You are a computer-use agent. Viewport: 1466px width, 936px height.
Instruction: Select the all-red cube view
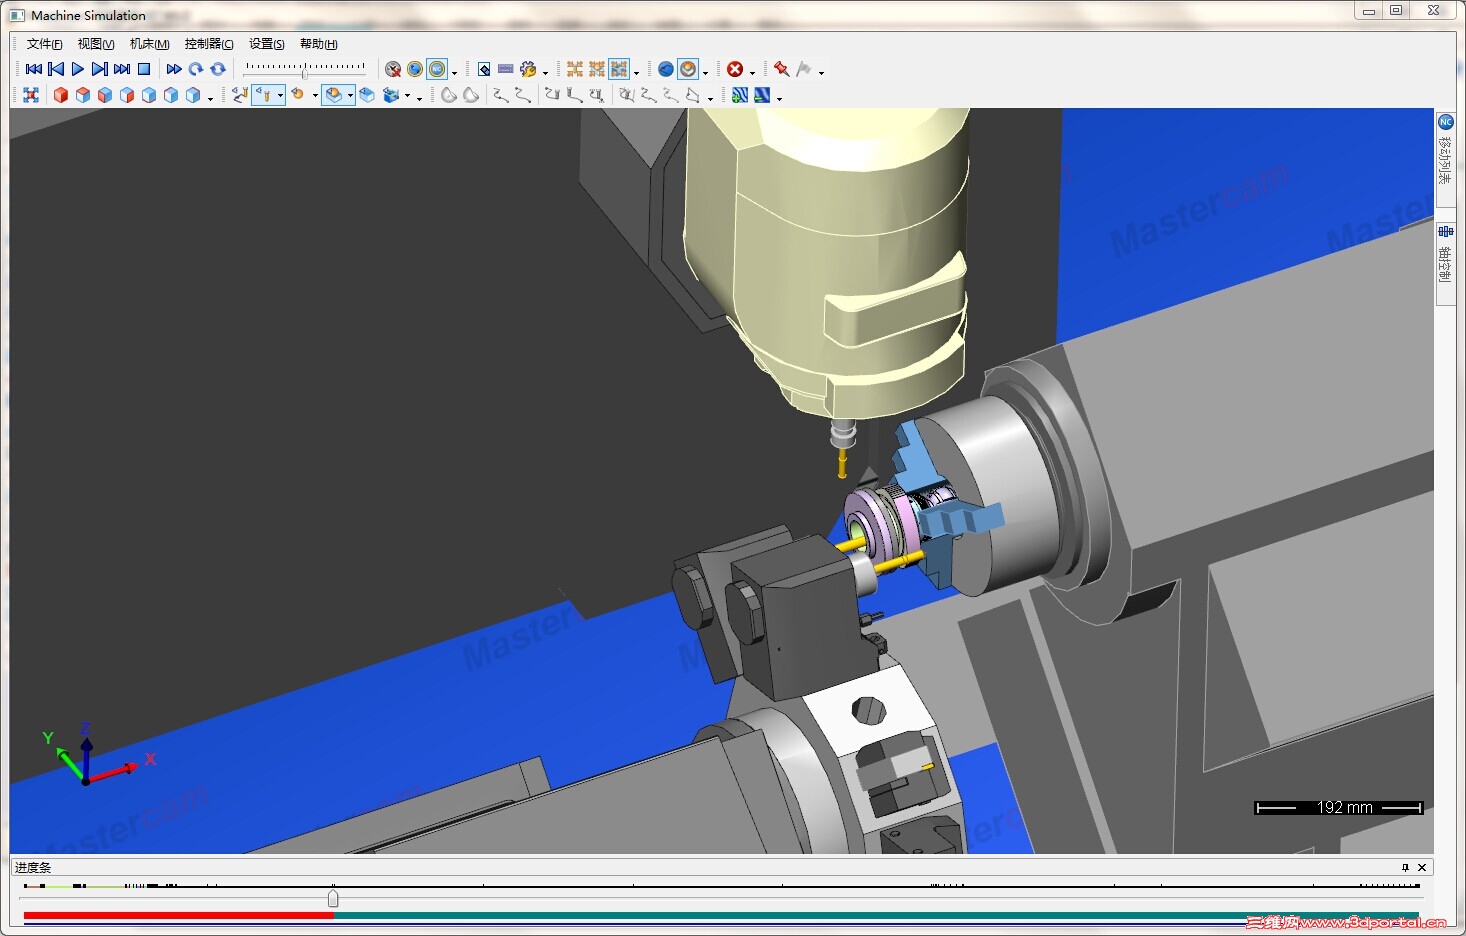[x=61, y=95]
